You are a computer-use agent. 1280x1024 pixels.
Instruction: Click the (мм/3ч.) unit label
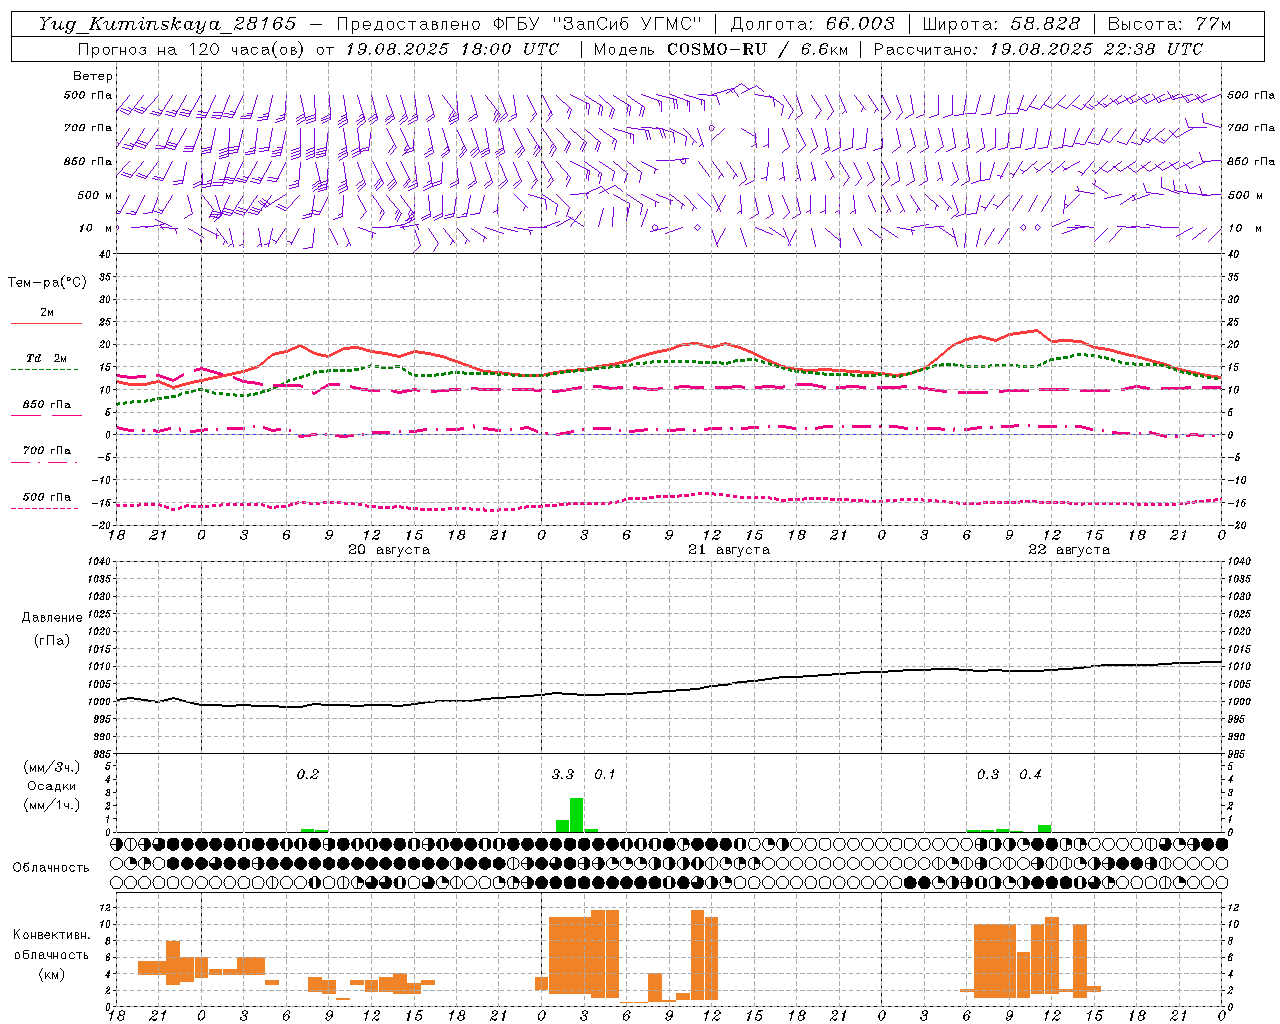click(51, 767)
